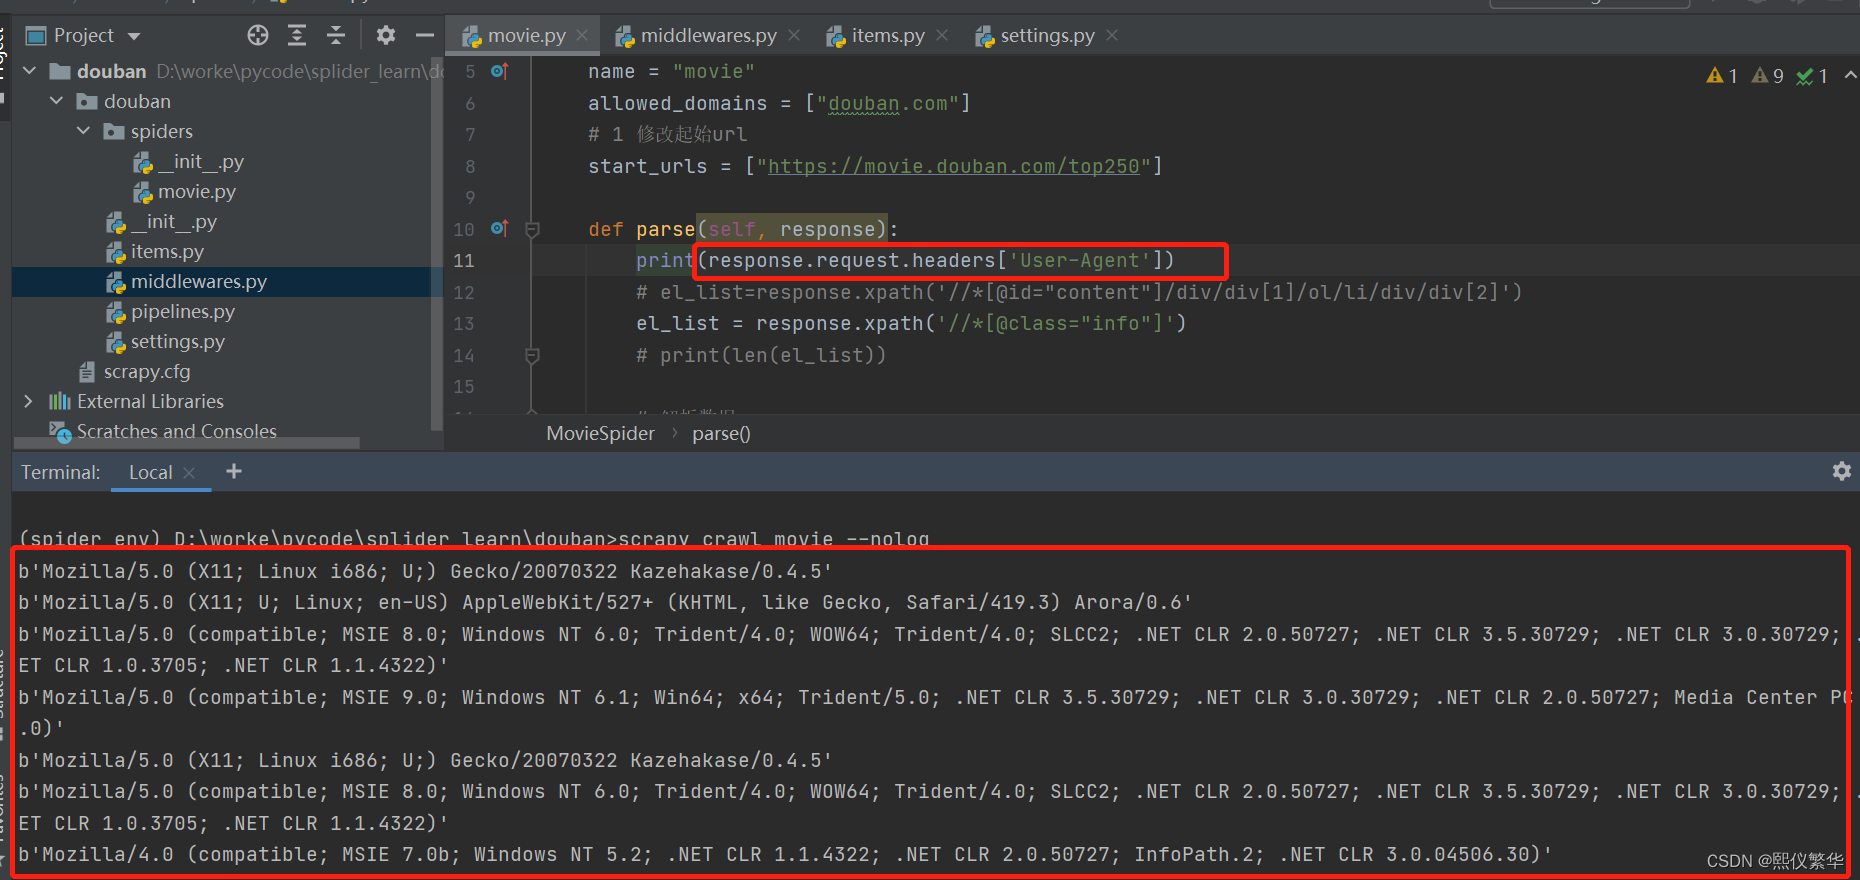Click the __init__.py file beside items.py
1860x880 pixels.
click(x=162, y=221)
